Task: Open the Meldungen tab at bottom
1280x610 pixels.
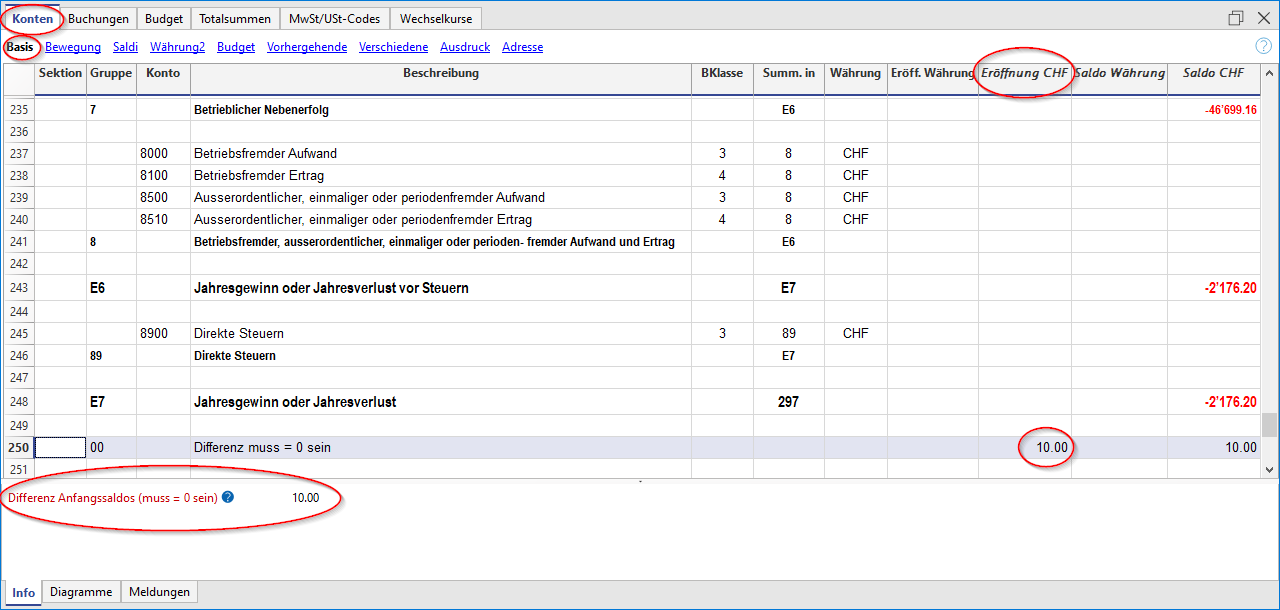Action: (159, 592)
